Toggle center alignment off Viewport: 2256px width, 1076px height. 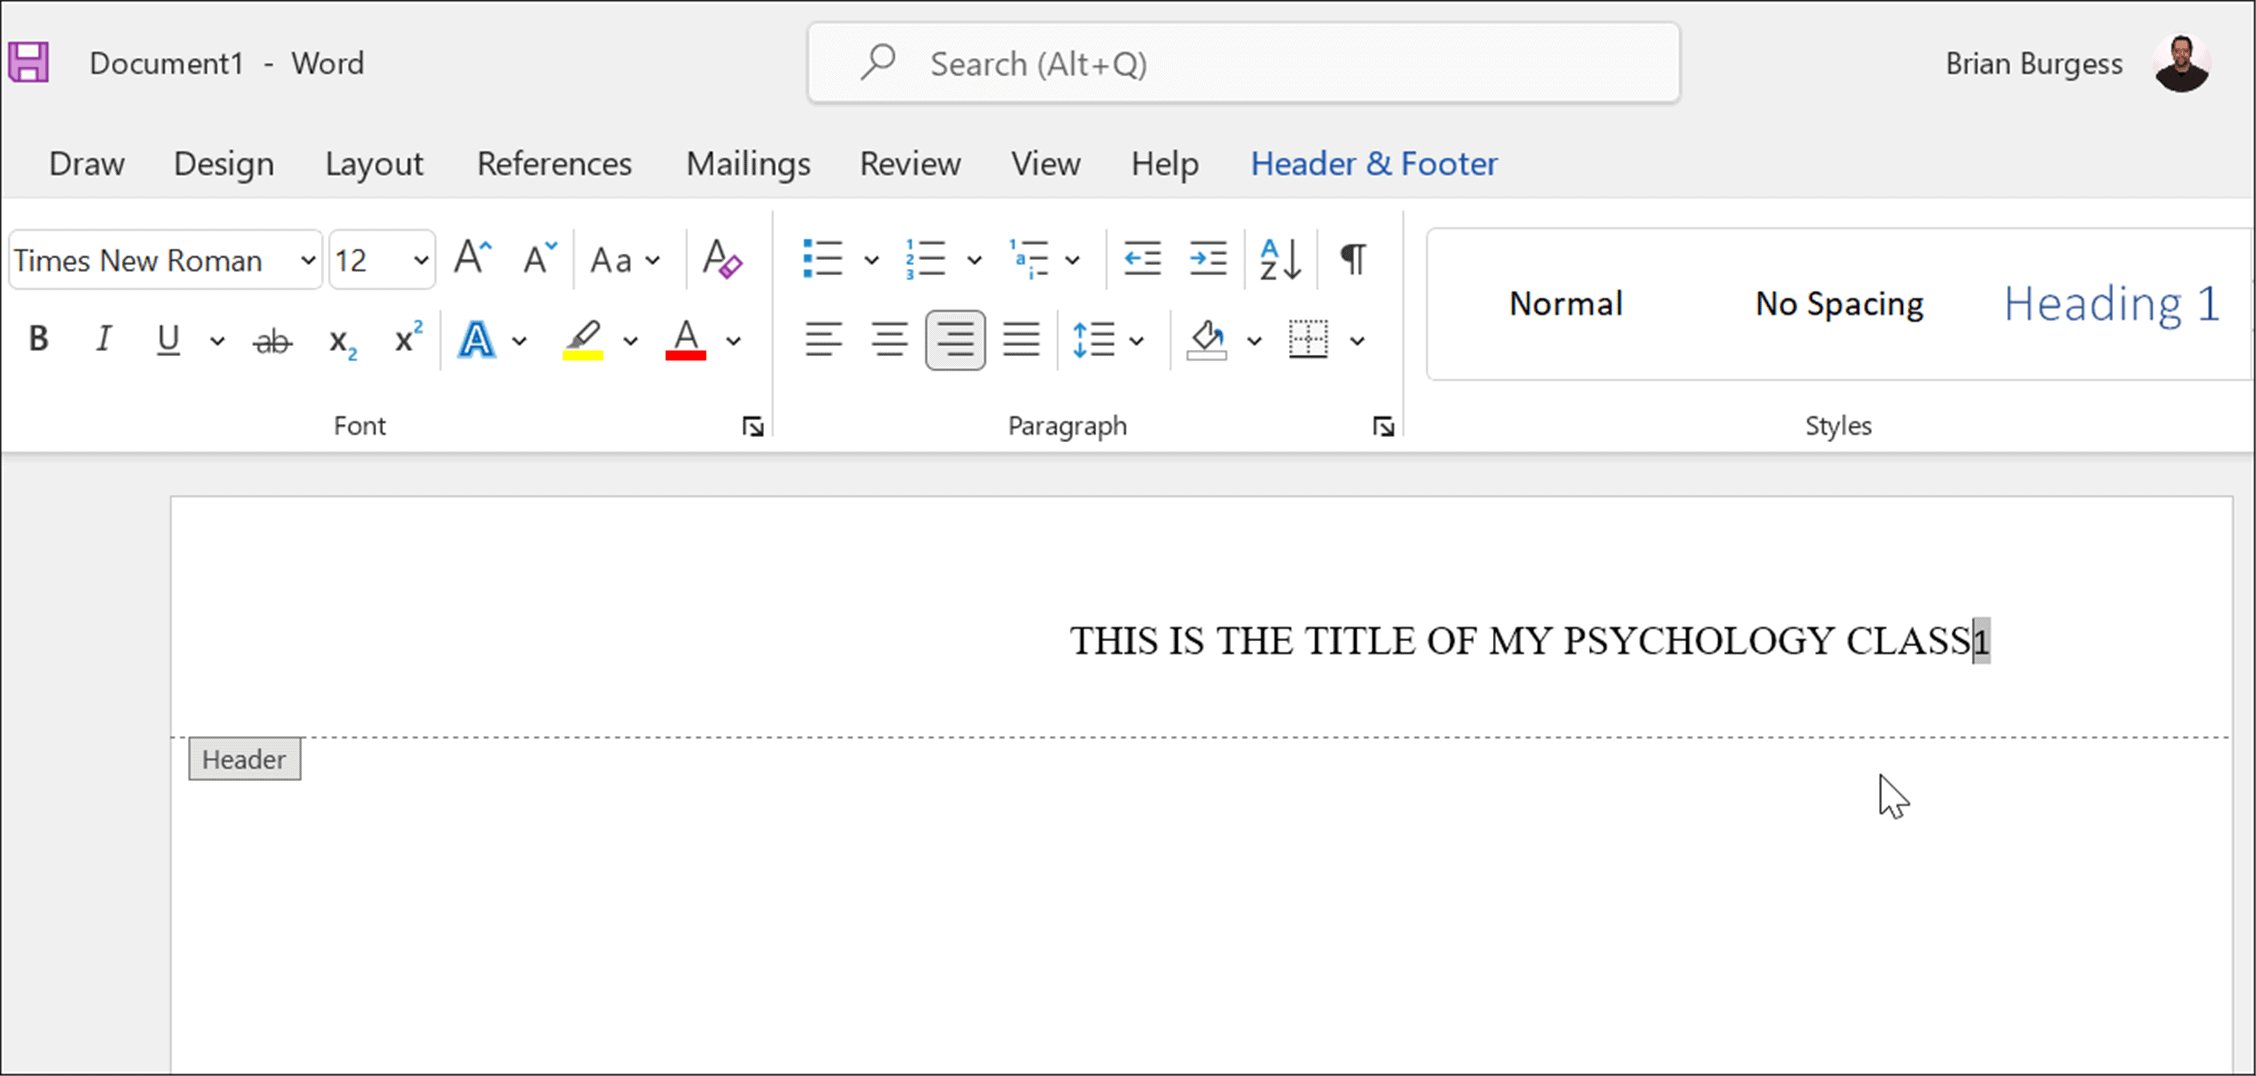point(954,340)
